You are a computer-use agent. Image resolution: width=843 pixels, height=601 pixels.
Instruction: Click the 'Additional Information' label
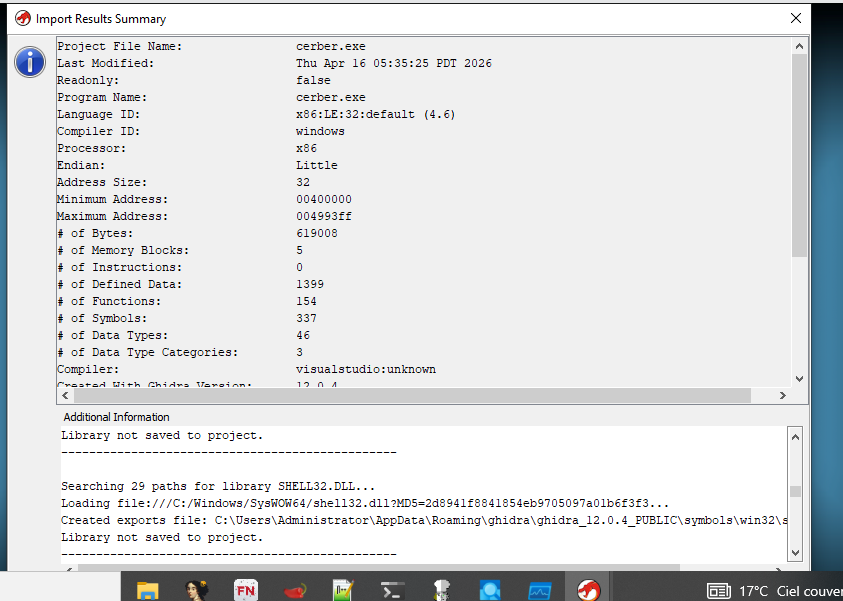(x=116, y=417)
